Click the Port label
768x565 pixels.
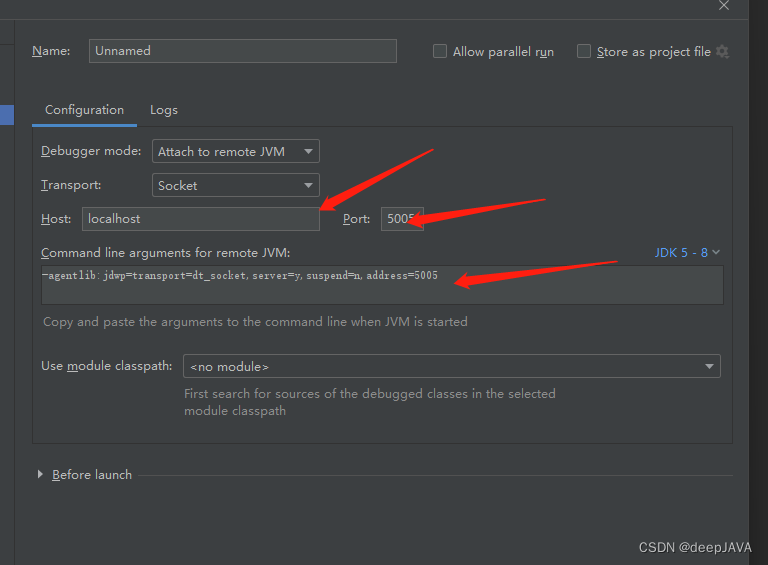click(x=357, y=219)
